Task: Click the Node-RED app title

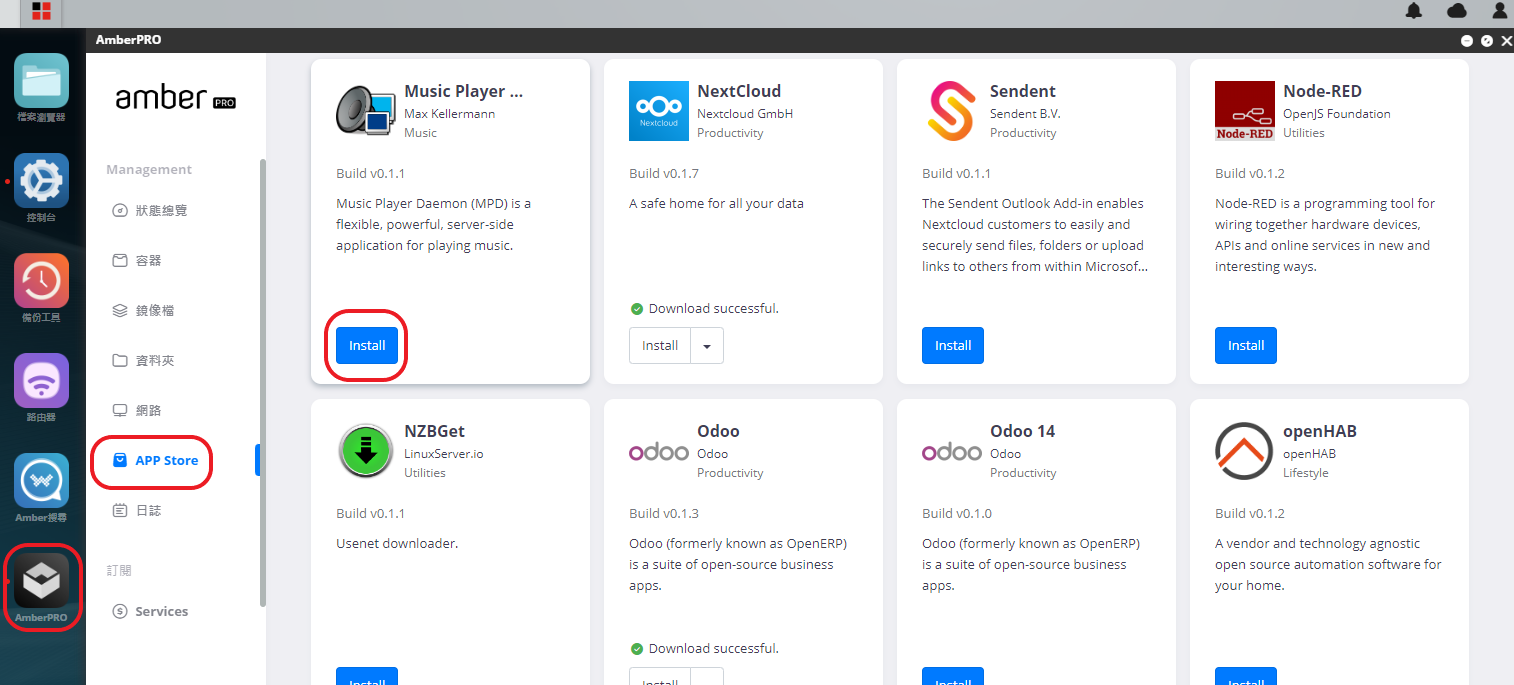Action: pyautogui.click(x=1322, y=91)
